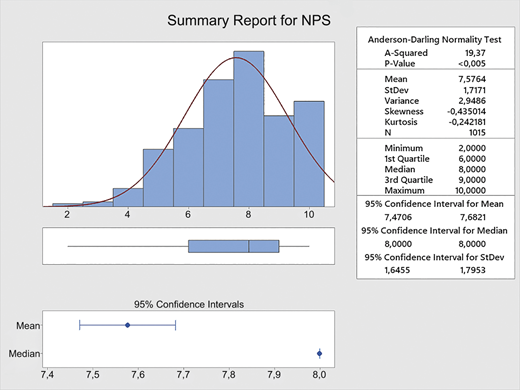520x390 pixels.
Task: Select the boxplot interquartile box
Action: point(234,246)
